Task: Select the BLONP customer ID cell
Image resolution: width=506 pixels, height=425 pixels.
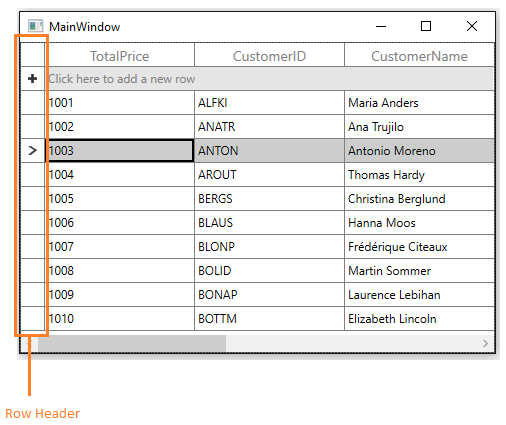Action: click(x=269, y=247)
